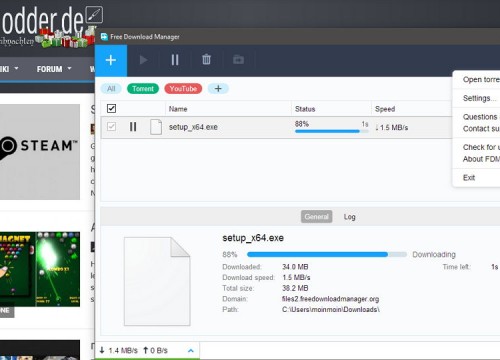
Task: Expand speed panel with bottom chevron
Action: [x=191, y=350]
